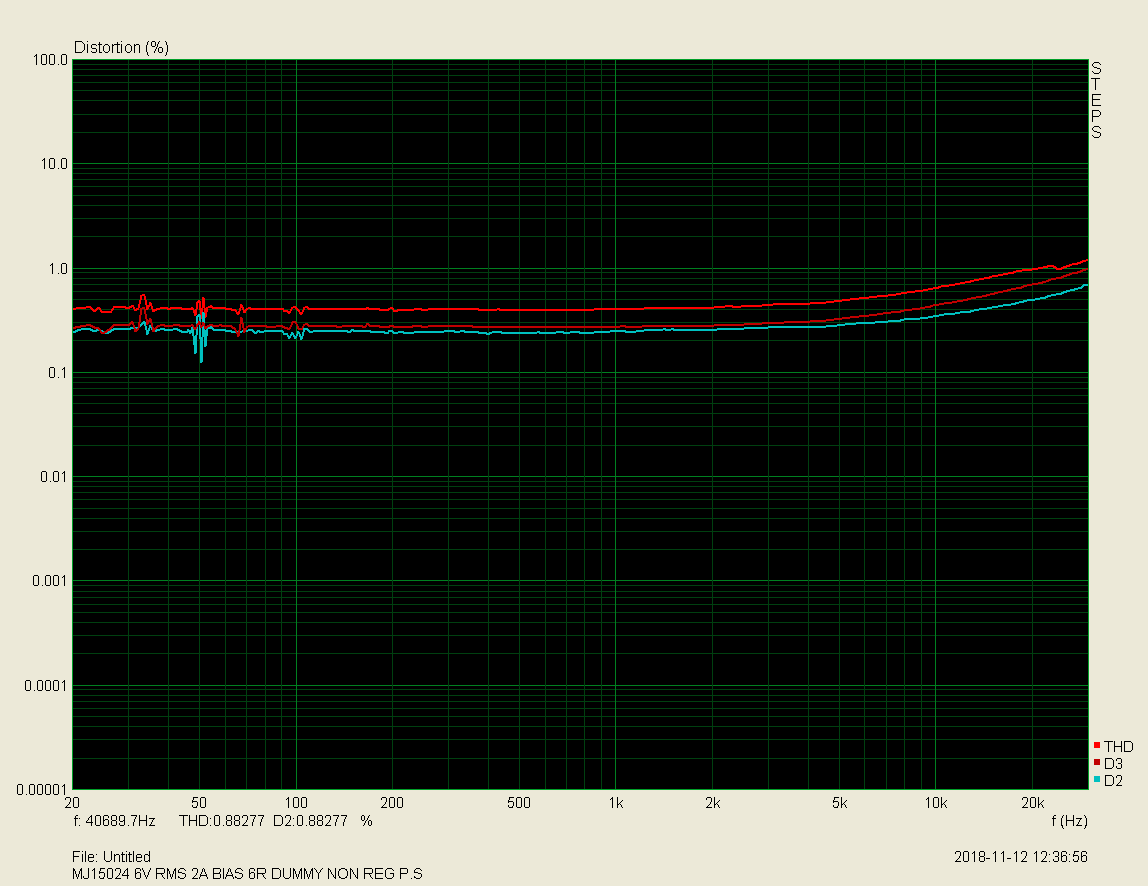Click the 20k frequency axis tick
The height and width of the screenshot is (886, 1148).
click(x=1032, y=803)
